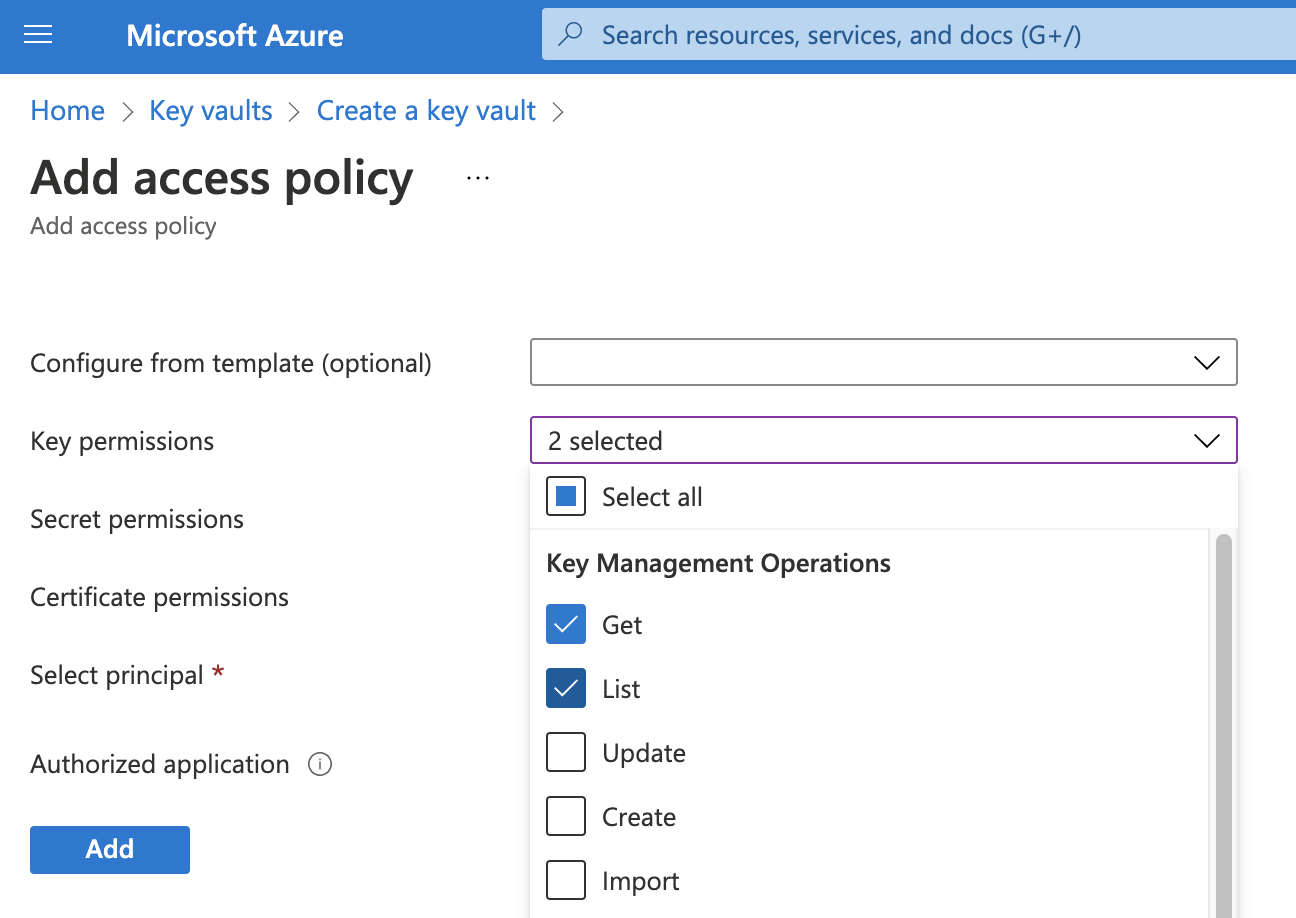Uncheck the List key permission
Image resolution: width=1296 pixels, height=918 pixels.
pos(566,689)
